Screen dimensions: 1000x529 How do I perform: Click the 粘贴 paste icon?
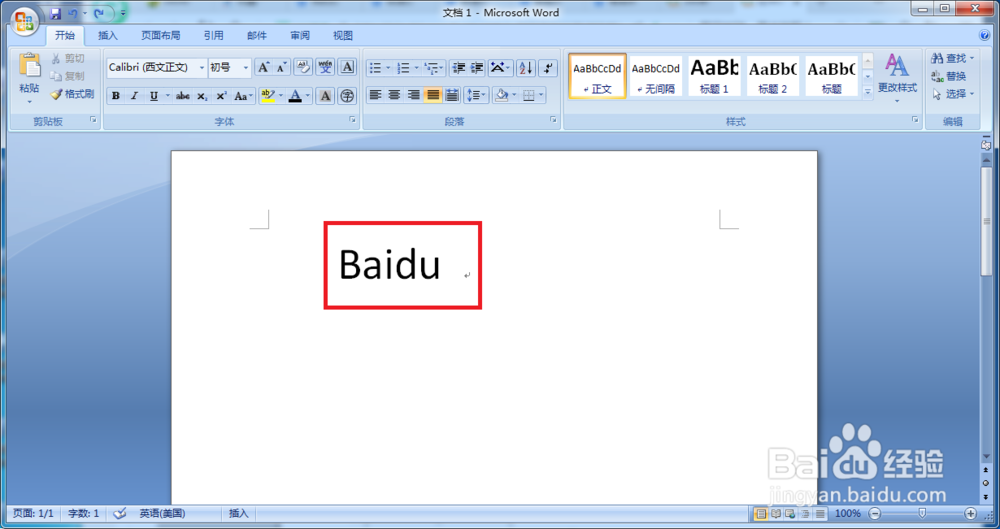(x=29, y=66)
